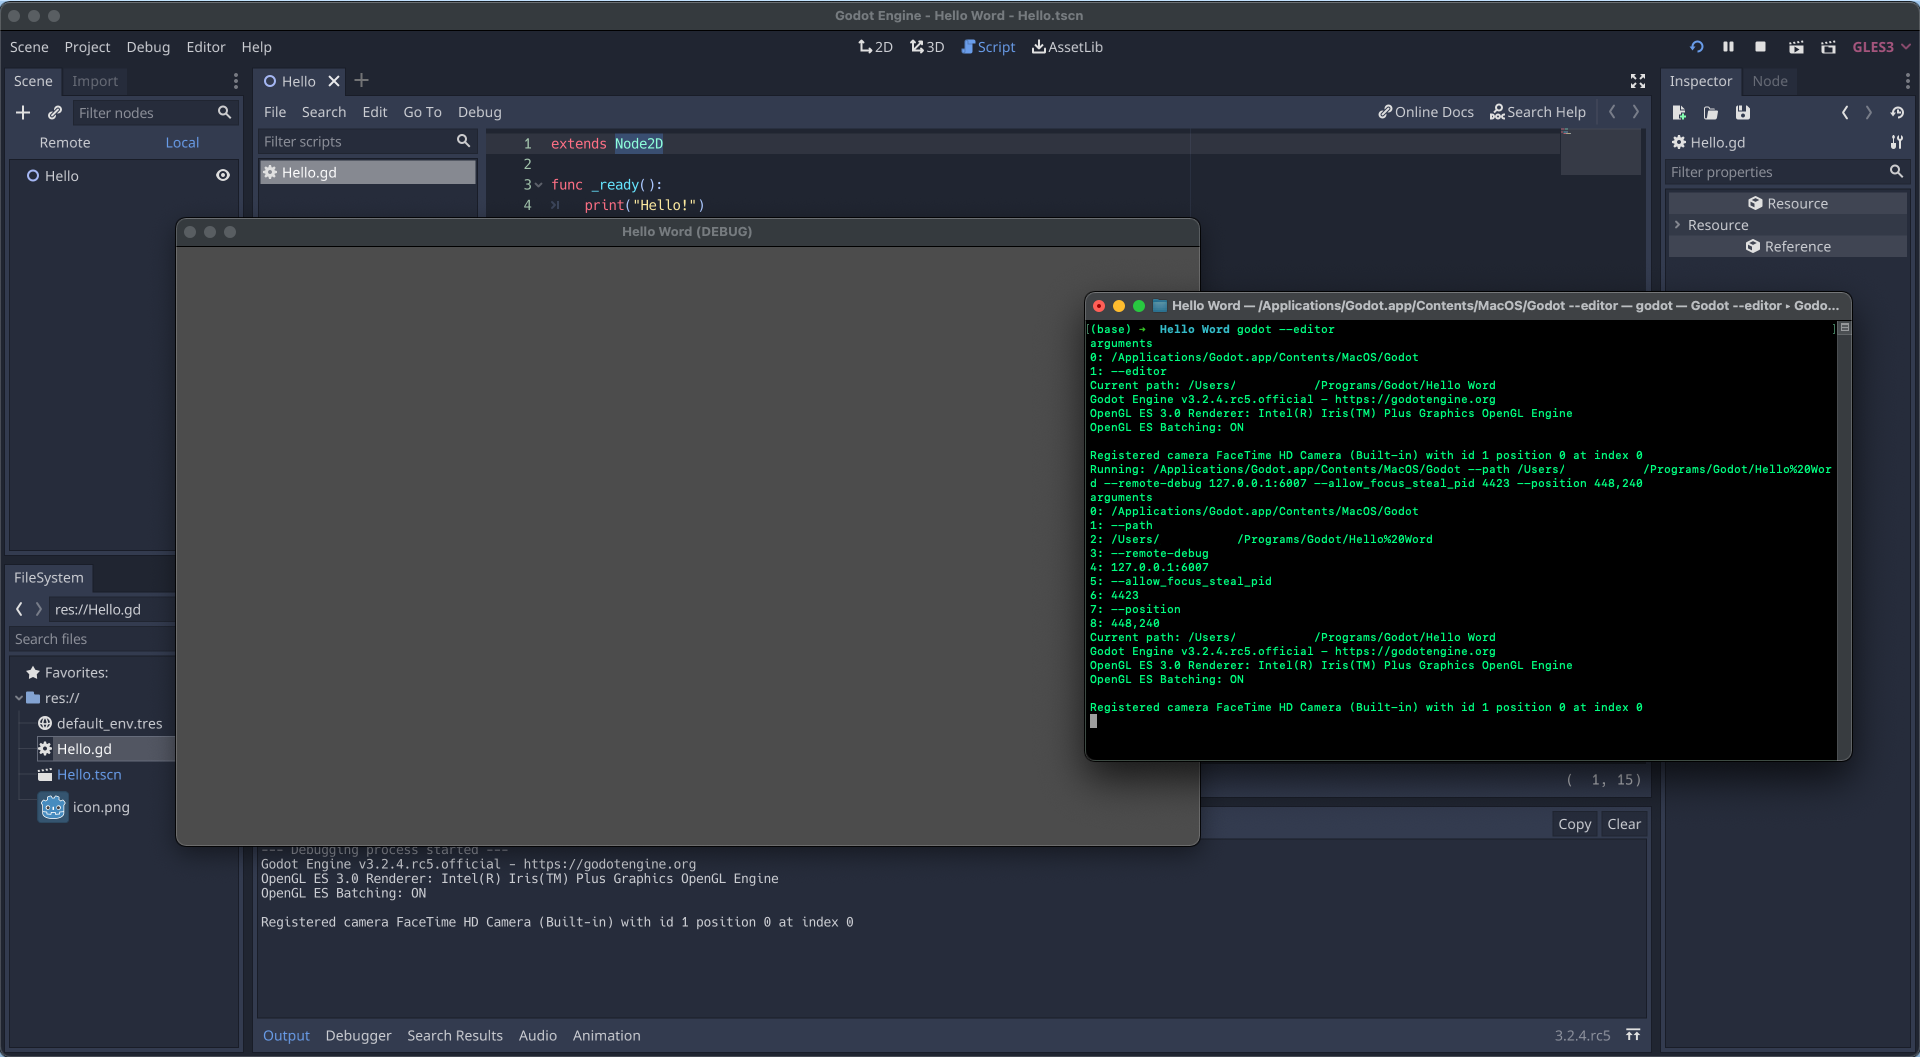Open the script editor Search menu

point(324,112)
